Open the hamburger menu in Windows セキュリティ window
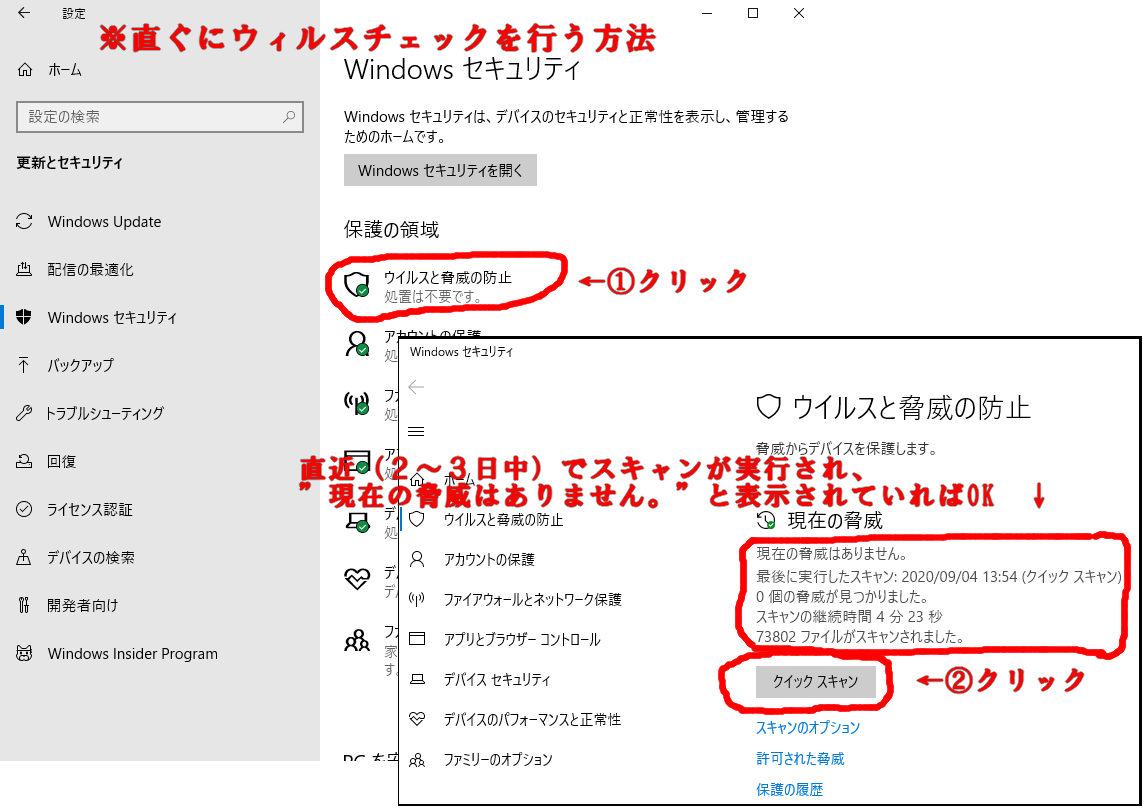This screenshot has height=809, width=1144. 417,432
